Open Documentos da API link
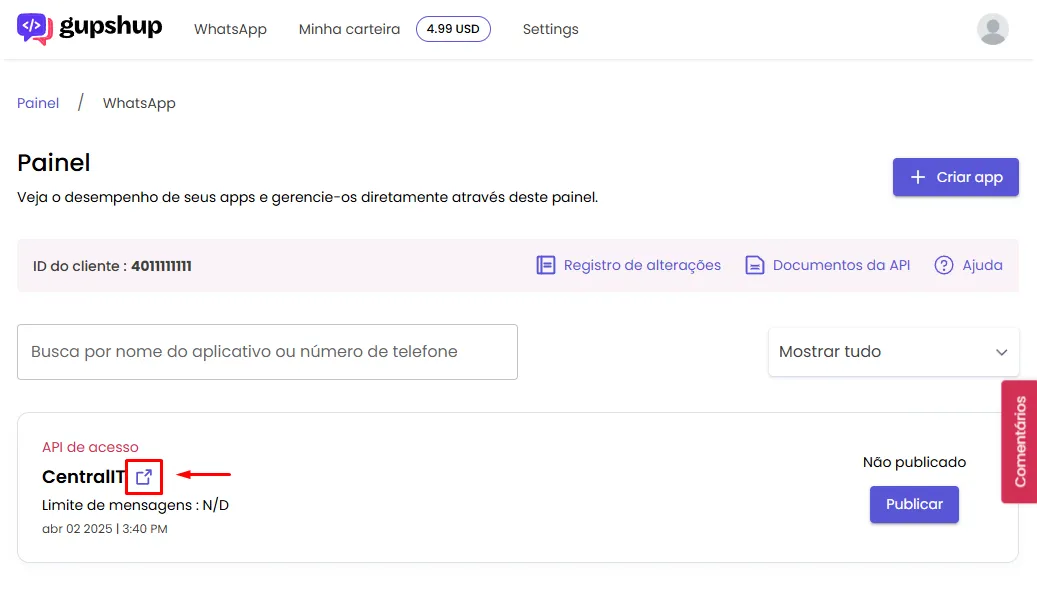 [841, 265]
